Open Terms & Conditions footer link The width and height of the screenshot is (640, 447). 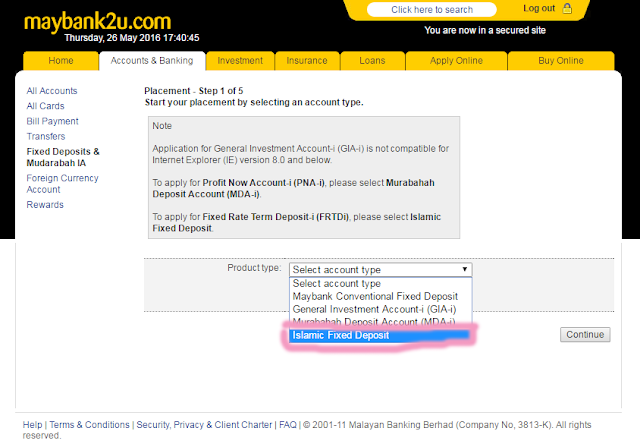click(x=89, y=425)
